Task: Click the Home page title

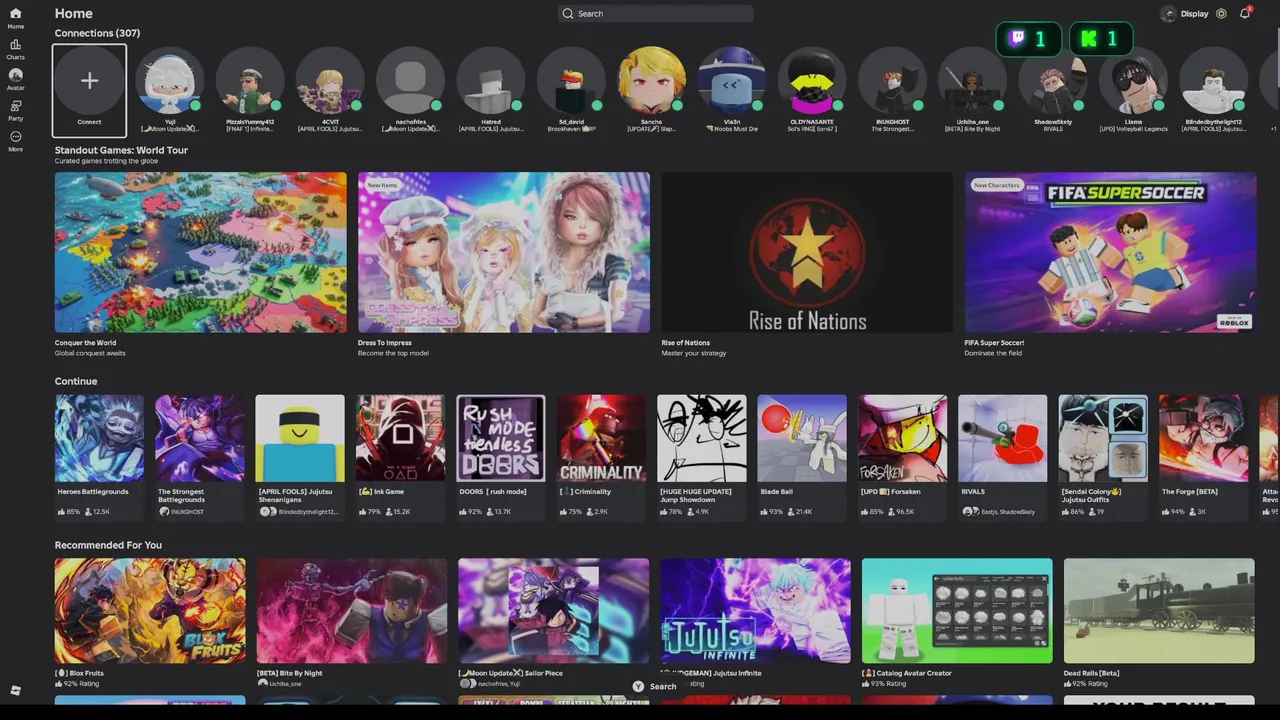Action: (x=74, y=13)
